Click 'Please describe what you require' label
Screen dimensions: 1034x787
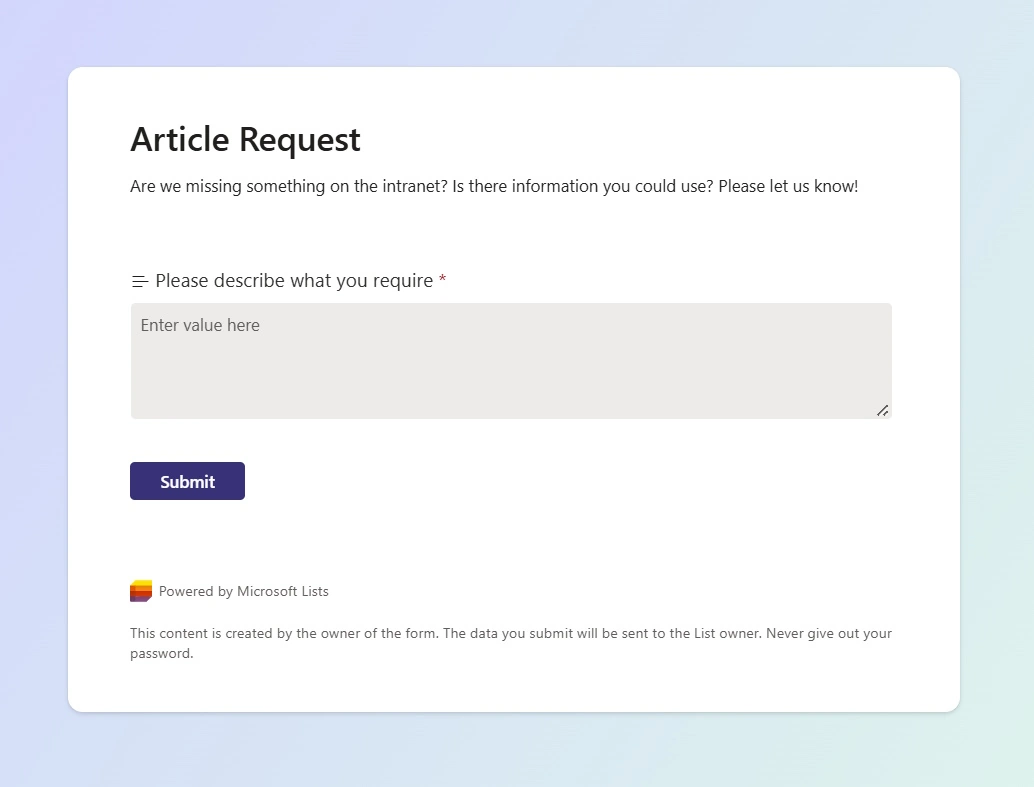coord(294,281)
